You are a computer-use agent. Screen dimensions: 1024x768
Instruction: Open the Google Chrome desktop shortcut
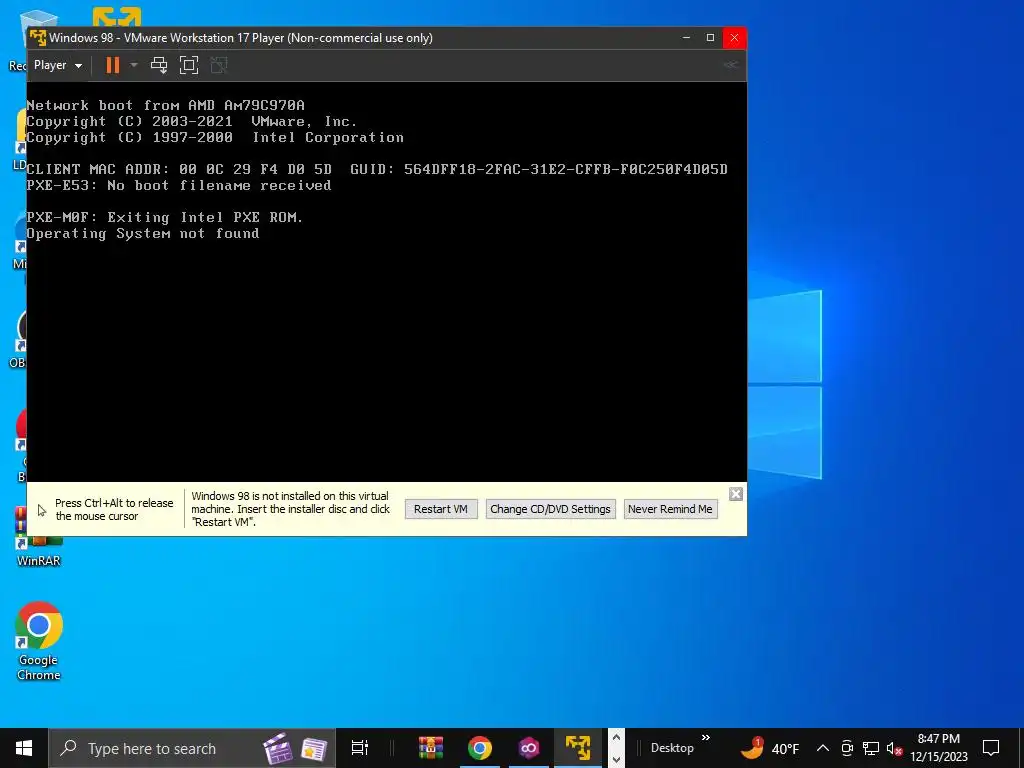point(39,641)
